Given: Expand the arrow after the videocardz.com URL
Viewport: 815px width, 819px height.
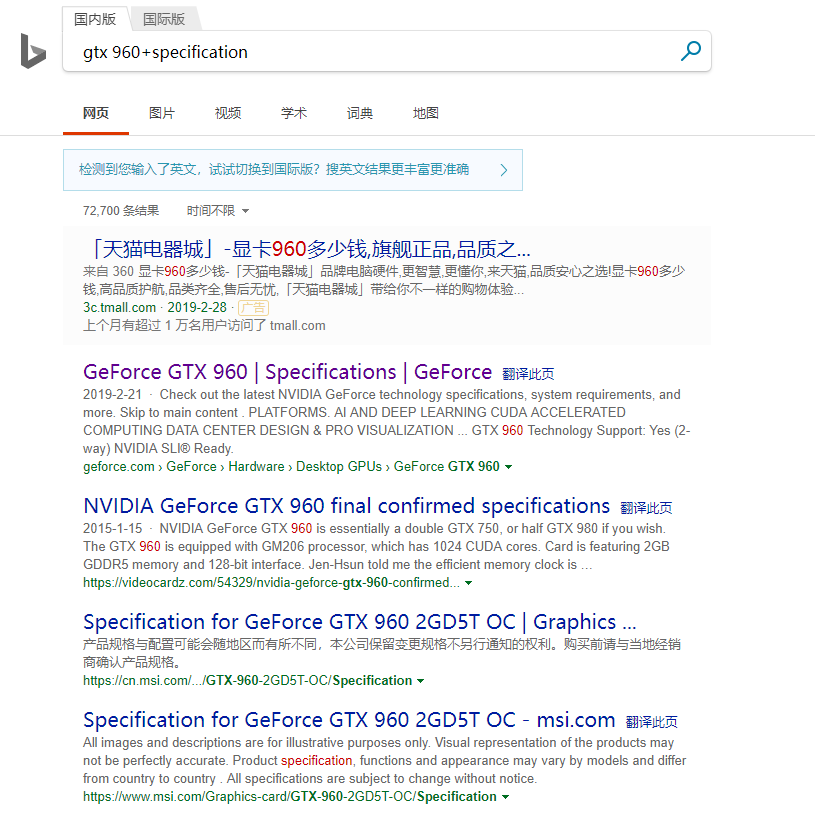Looking at the screenshot, I should point(469,583).
